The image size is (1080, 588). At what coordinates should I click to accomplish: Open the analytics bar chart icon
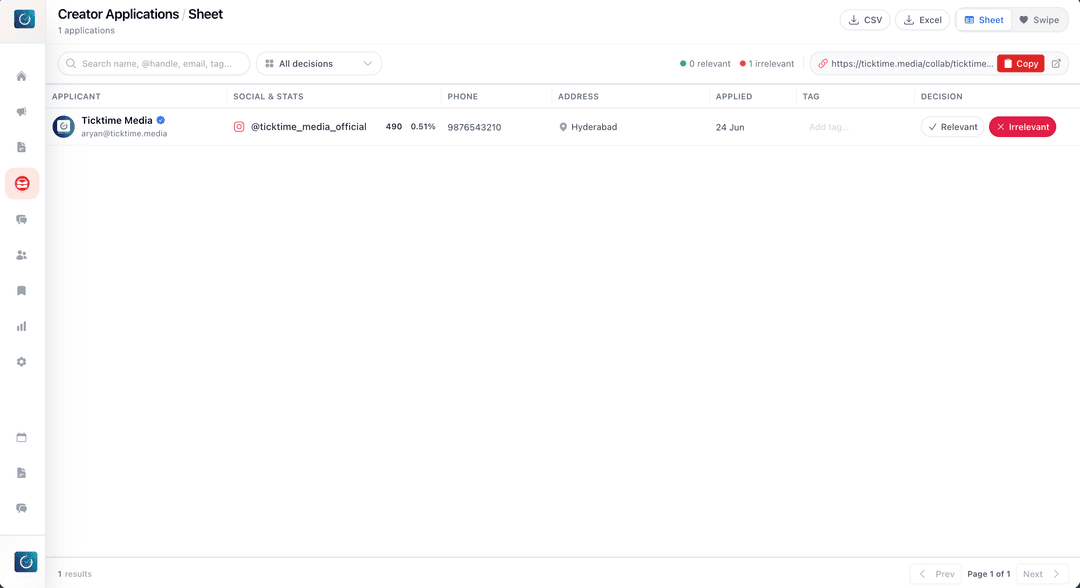pos(21,326)
